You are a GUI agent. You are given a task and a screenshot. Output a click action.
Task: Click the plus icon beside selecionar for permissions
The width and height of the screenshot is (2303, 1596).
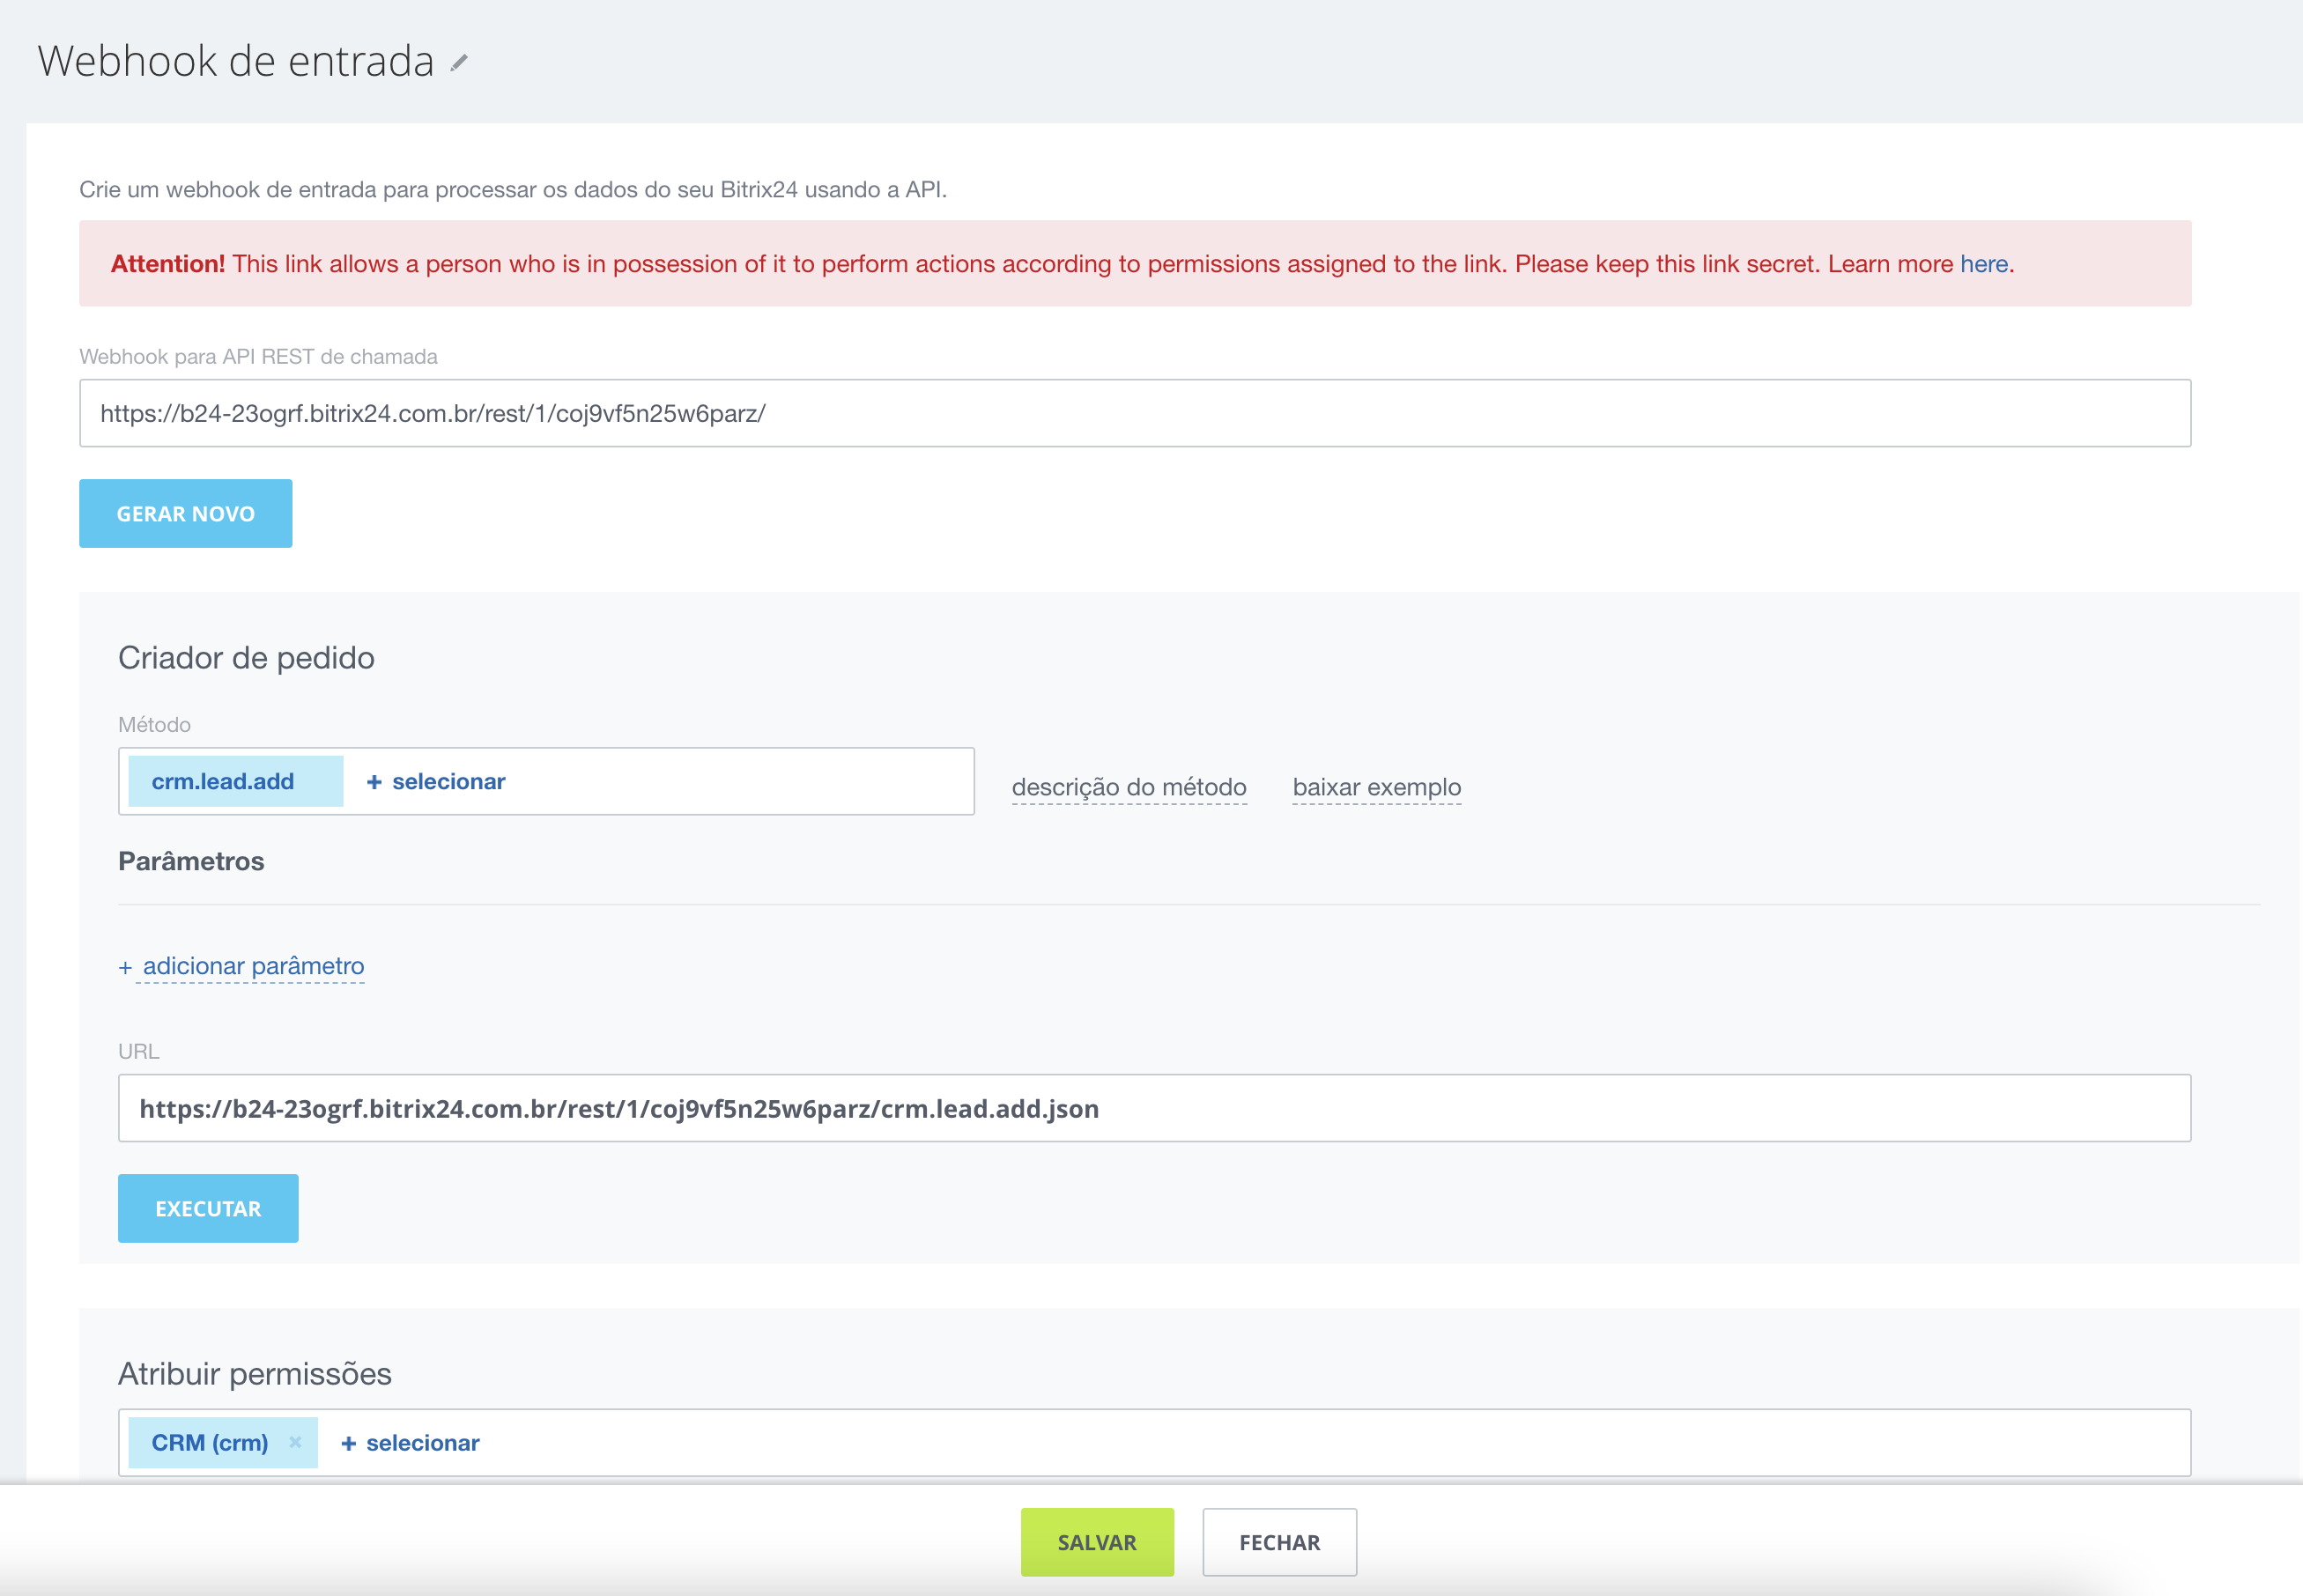tap(347, 1442)
